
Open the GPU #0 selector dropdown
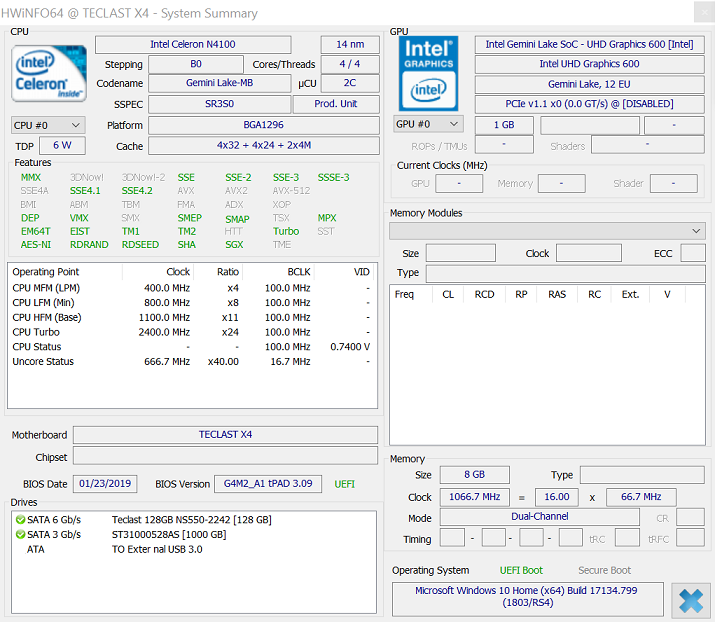coord(428,124)
